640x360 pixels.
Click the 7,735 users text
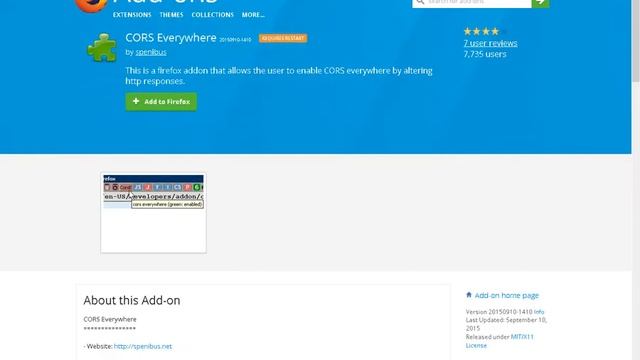pyautogui.click(x=484, y=54)
